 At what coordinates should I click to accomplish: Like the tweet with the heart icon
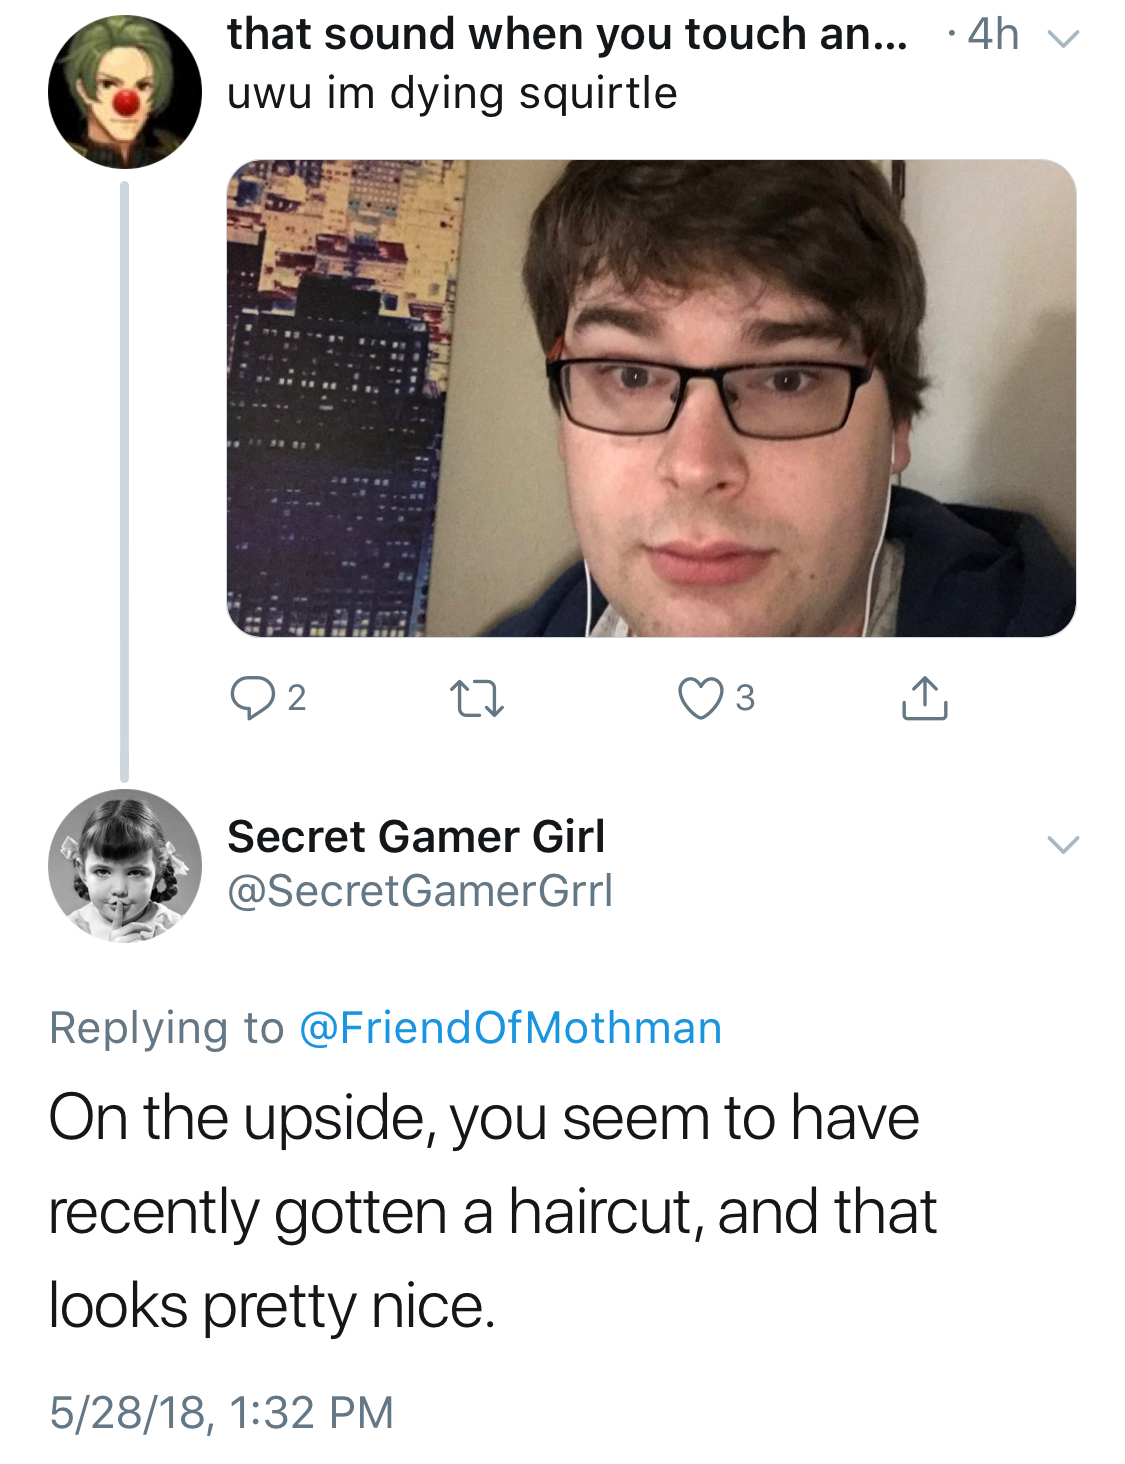pyautogui.click(x=700, y=698)
